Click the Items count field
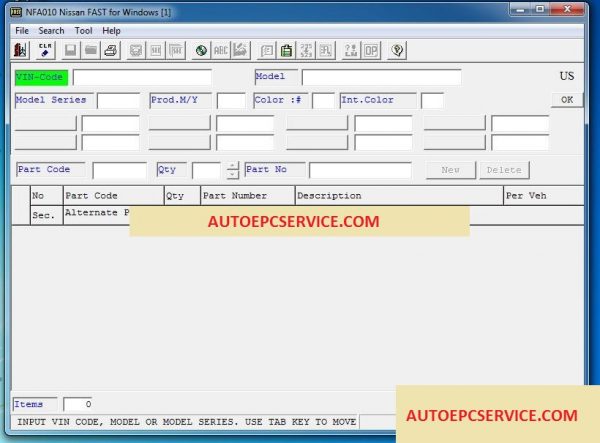This screenshot has width=600, height=443. tap(78, 404)
